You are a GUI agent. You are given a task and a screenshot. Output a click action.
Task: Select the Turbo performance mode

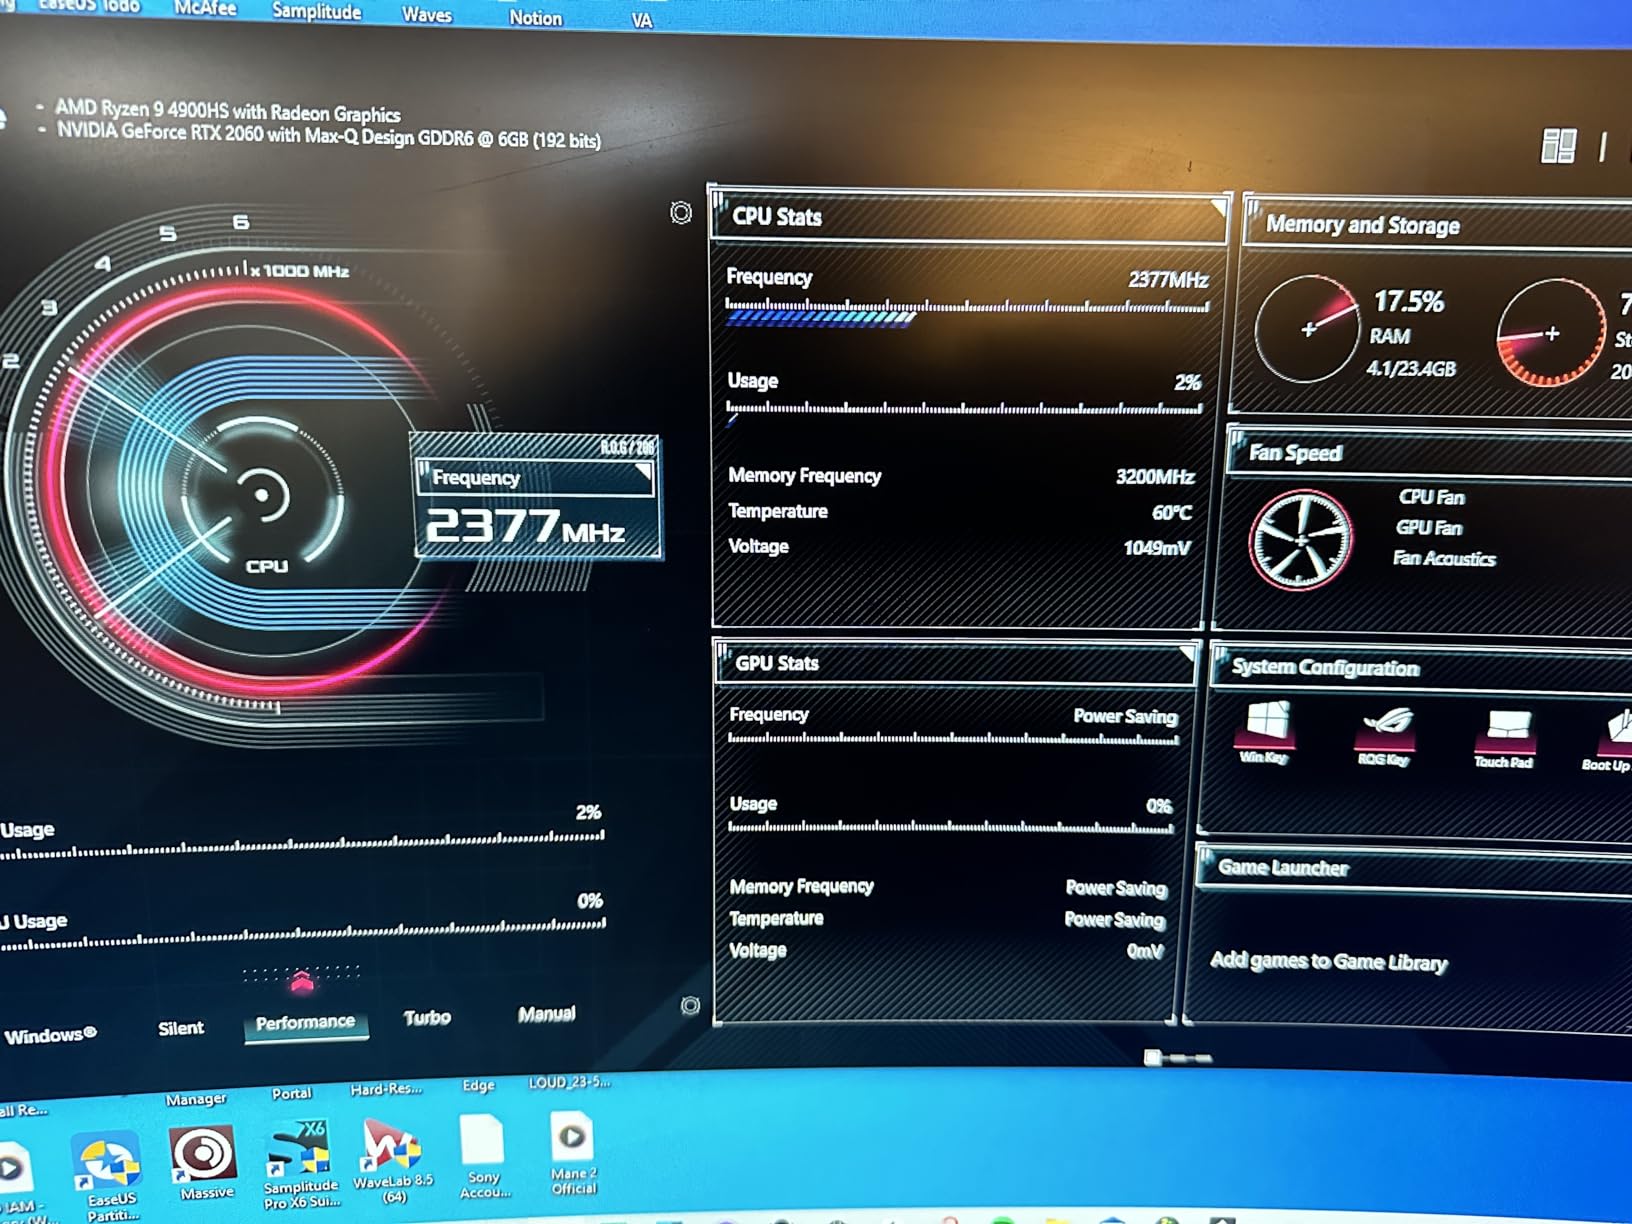pos(427,1018)
